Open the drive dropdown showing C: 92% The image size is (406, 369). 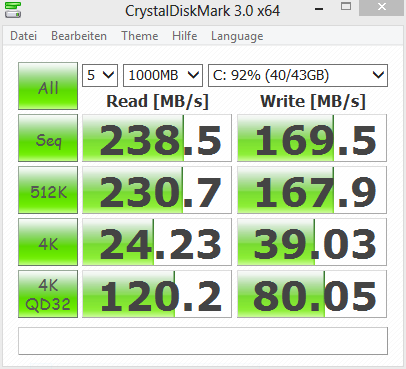[298, 75]
